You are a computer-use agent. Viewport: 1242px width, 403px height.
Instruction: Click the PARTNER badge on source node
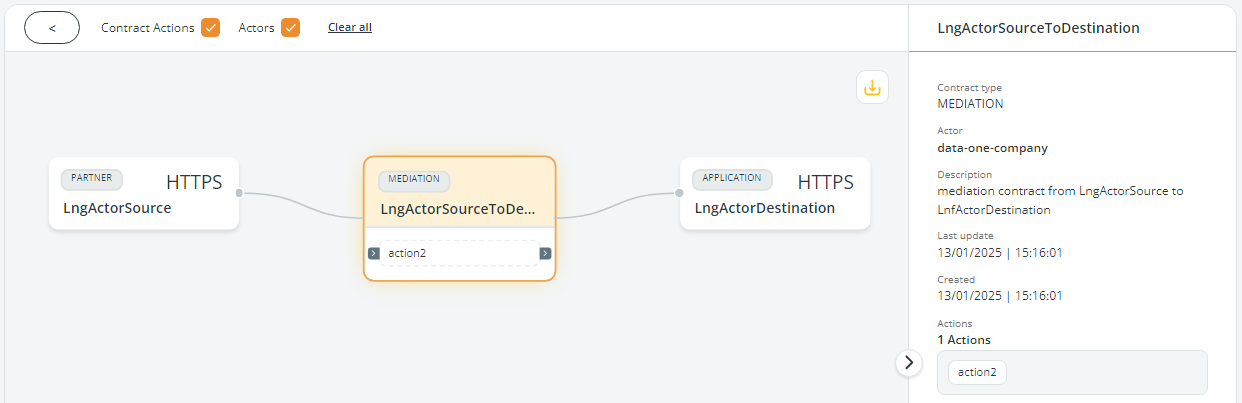92,179
